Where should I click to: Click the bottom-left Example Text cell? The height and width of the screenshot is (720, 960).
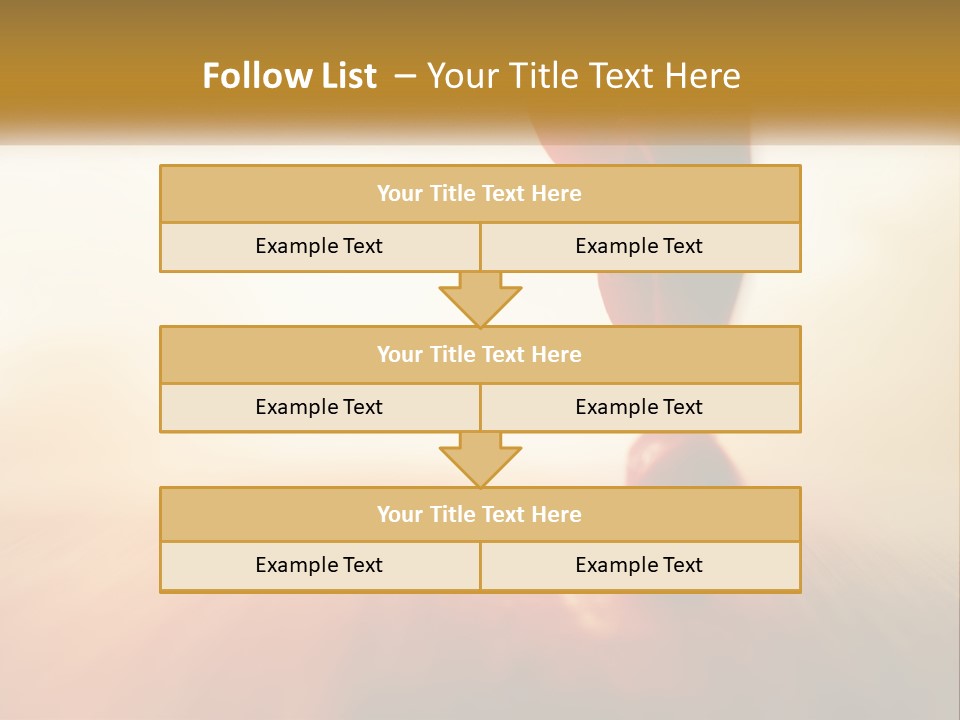(x=319, y=565)
